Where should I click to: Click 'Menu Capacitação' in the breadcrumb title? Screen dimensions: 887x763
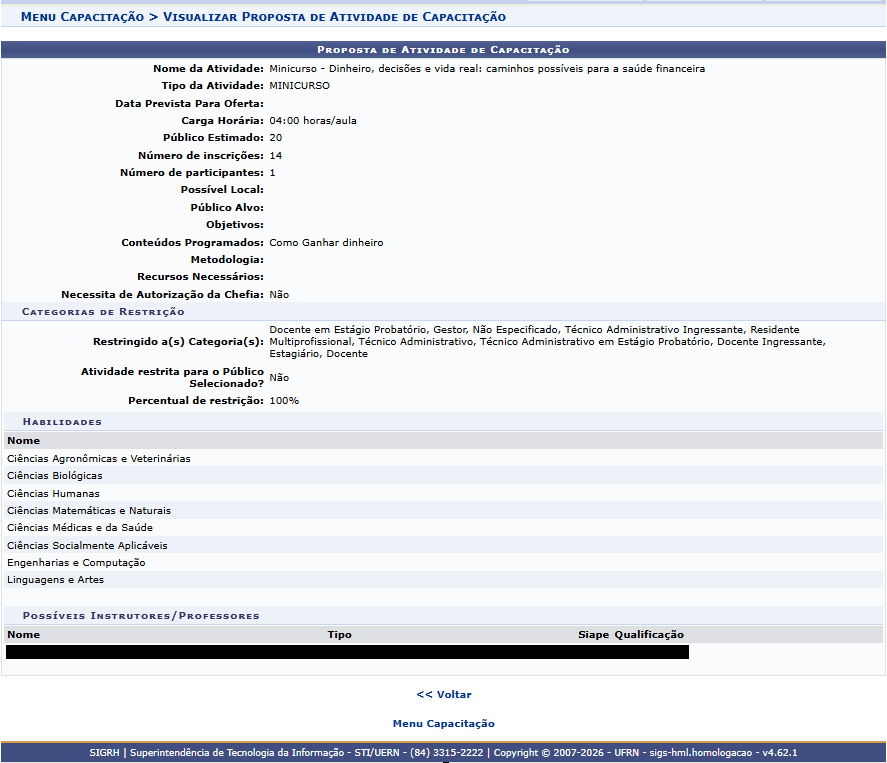pyautogui.click(x=83, y=17)
